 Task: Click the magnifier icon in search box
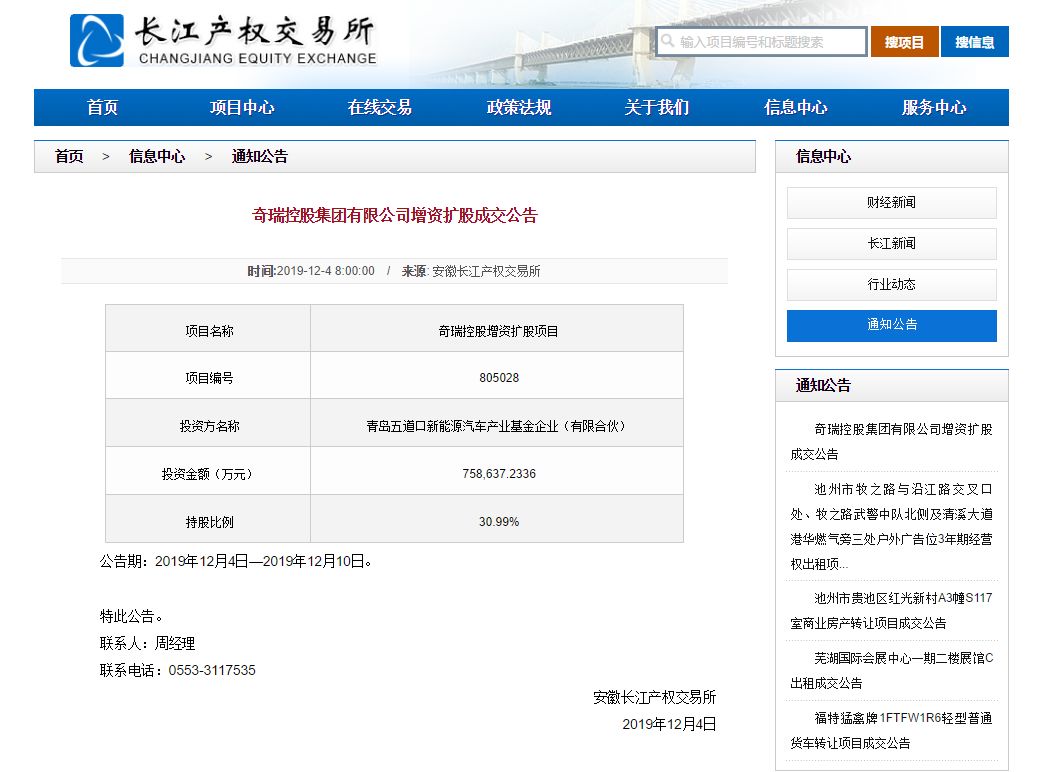(x=667, y=41)
